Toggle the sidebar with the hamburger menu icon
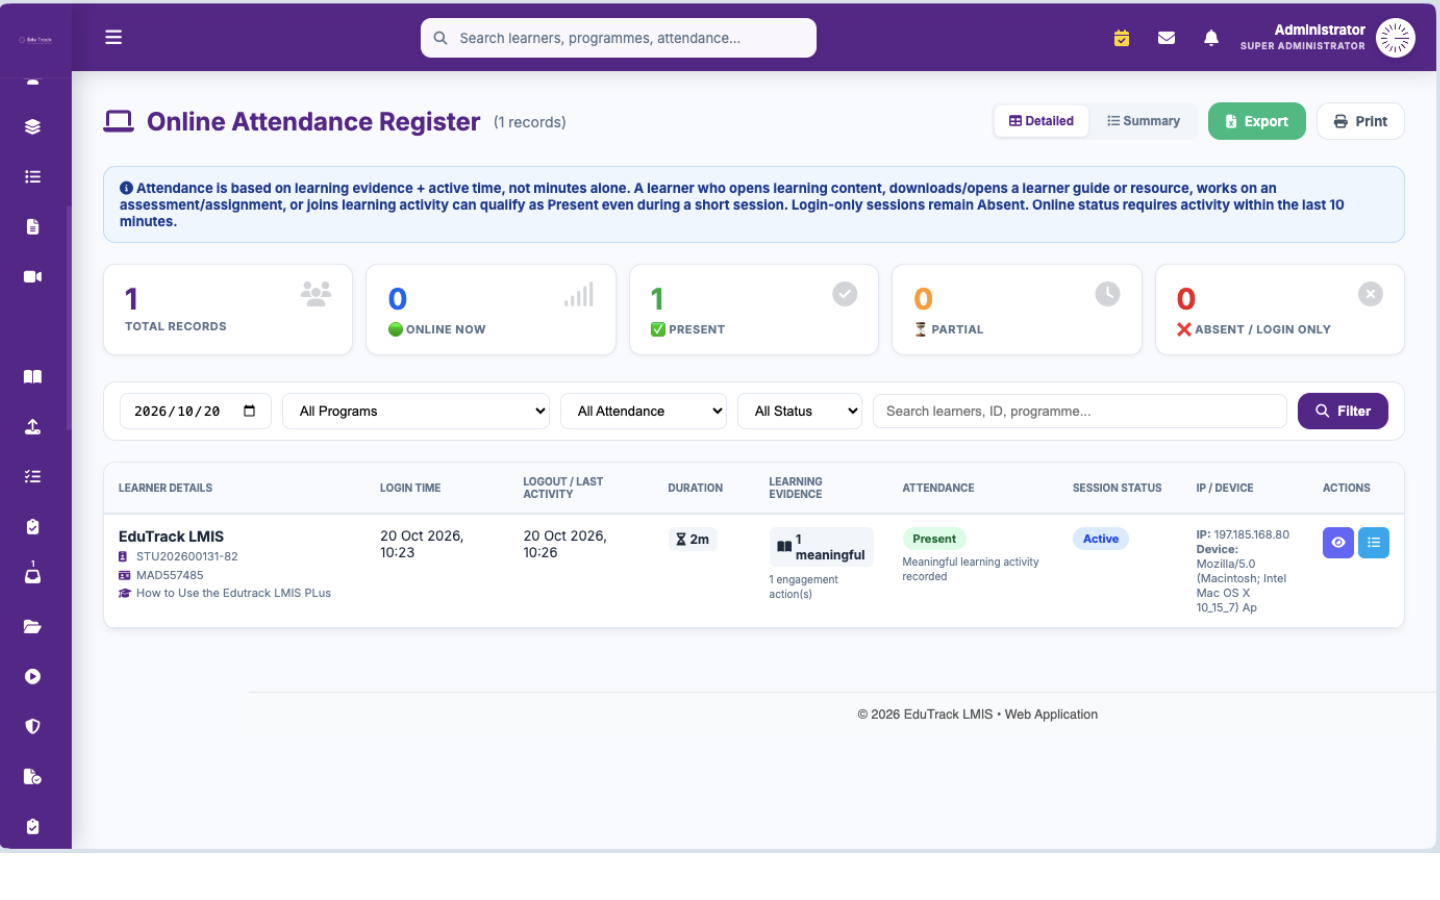The height and width of the screenshot is (900, 1440). pos(114,37)
